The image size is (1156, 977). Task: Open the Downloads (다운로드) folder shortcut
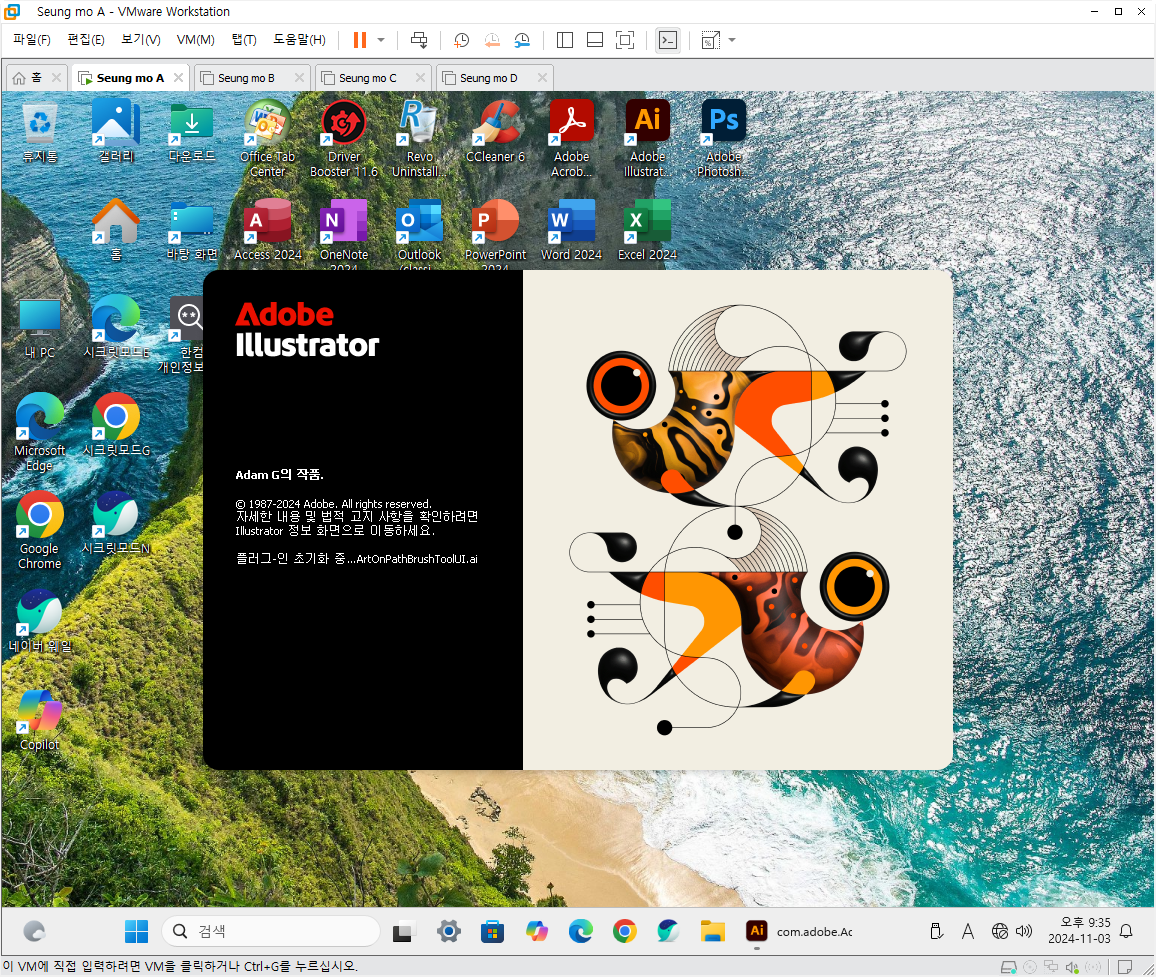(x=192, y=133)
